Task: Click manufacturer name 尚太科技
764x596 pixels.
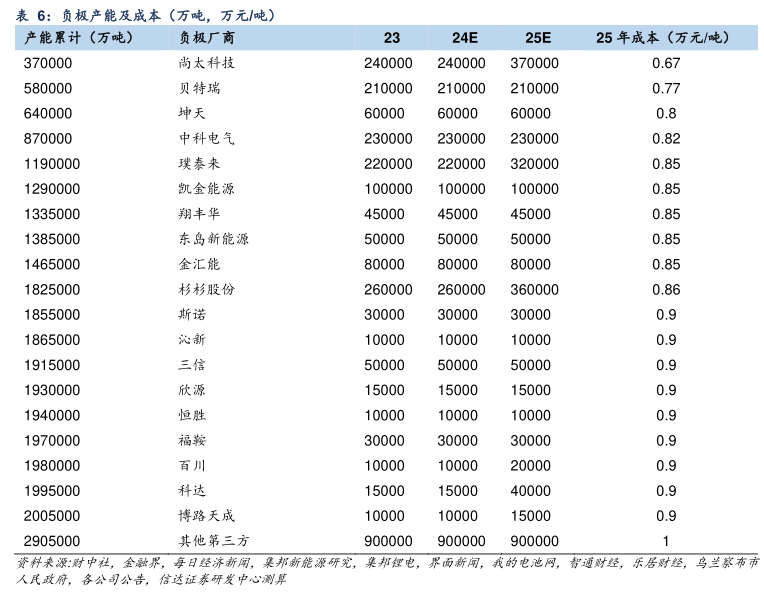Action: click(x=207, y=63)
